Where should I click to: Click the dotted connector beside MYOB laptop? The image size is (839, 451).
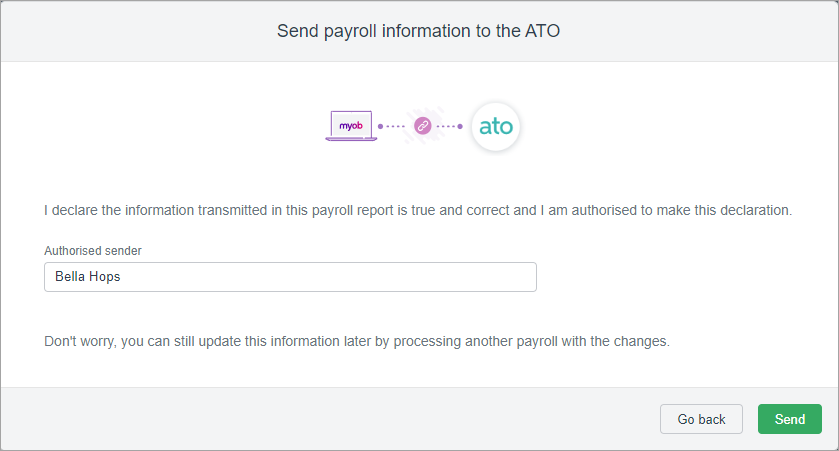392,127
